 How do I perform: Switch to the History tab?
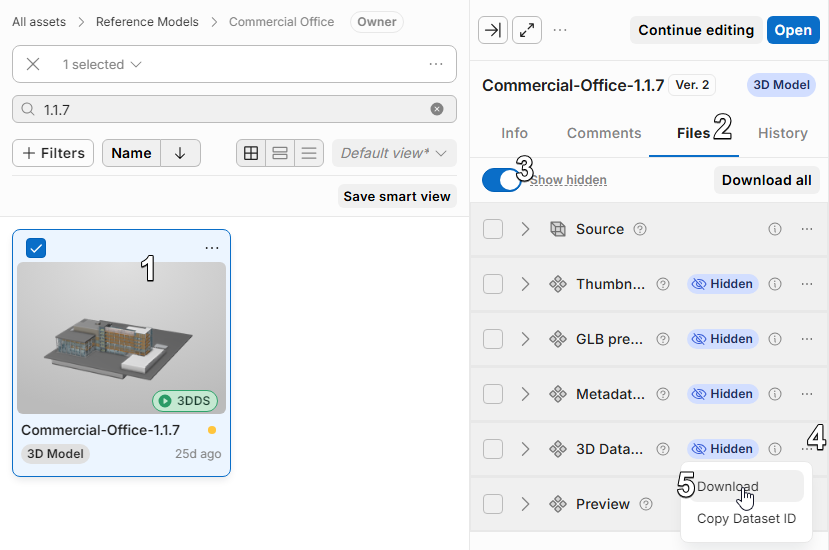tap(782, 133)
